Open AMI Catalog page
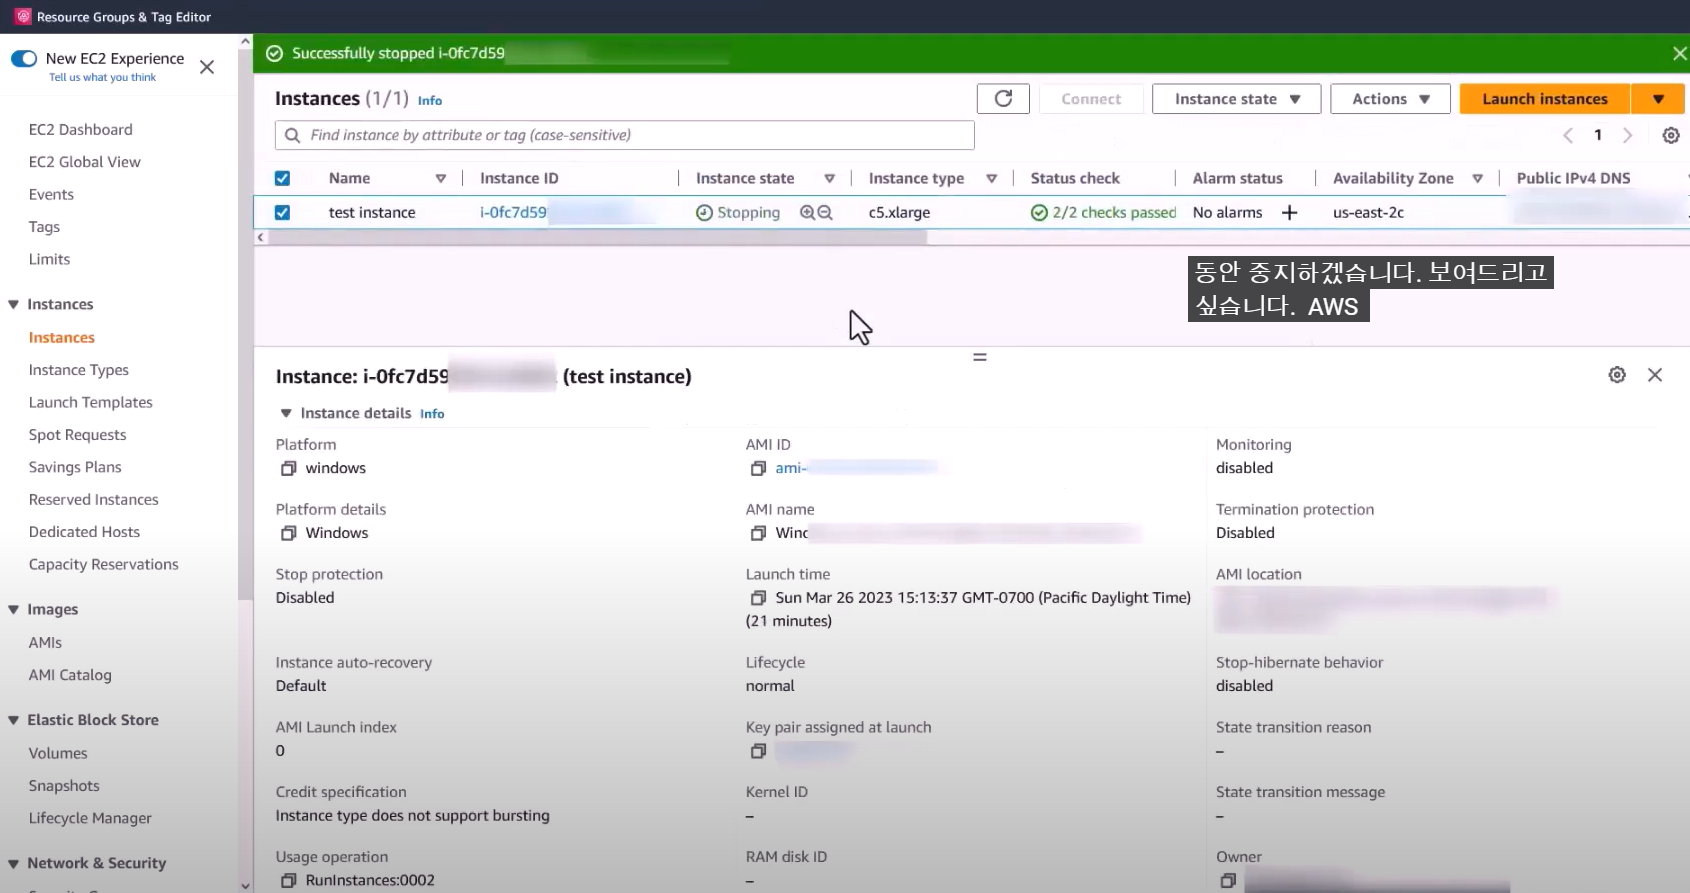Viewport: 1690px width, 893px height. (x=70, y=675)
